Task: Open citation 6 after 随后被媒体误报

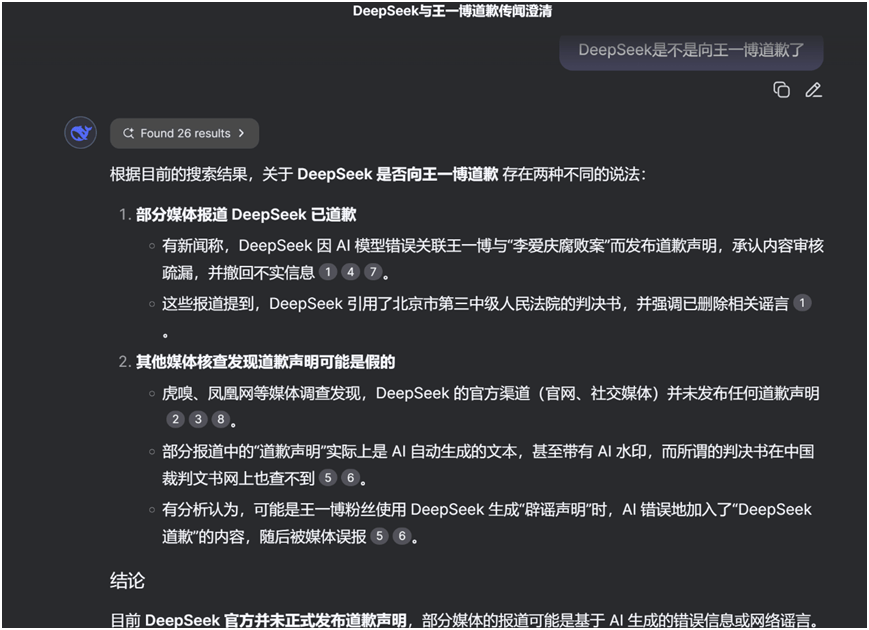Action: pos(402,536)
